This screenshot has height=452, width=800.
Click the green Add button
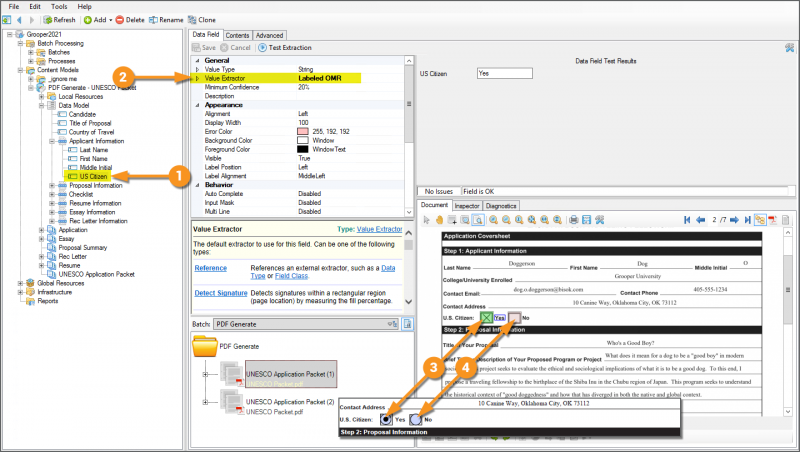[95, 20]
